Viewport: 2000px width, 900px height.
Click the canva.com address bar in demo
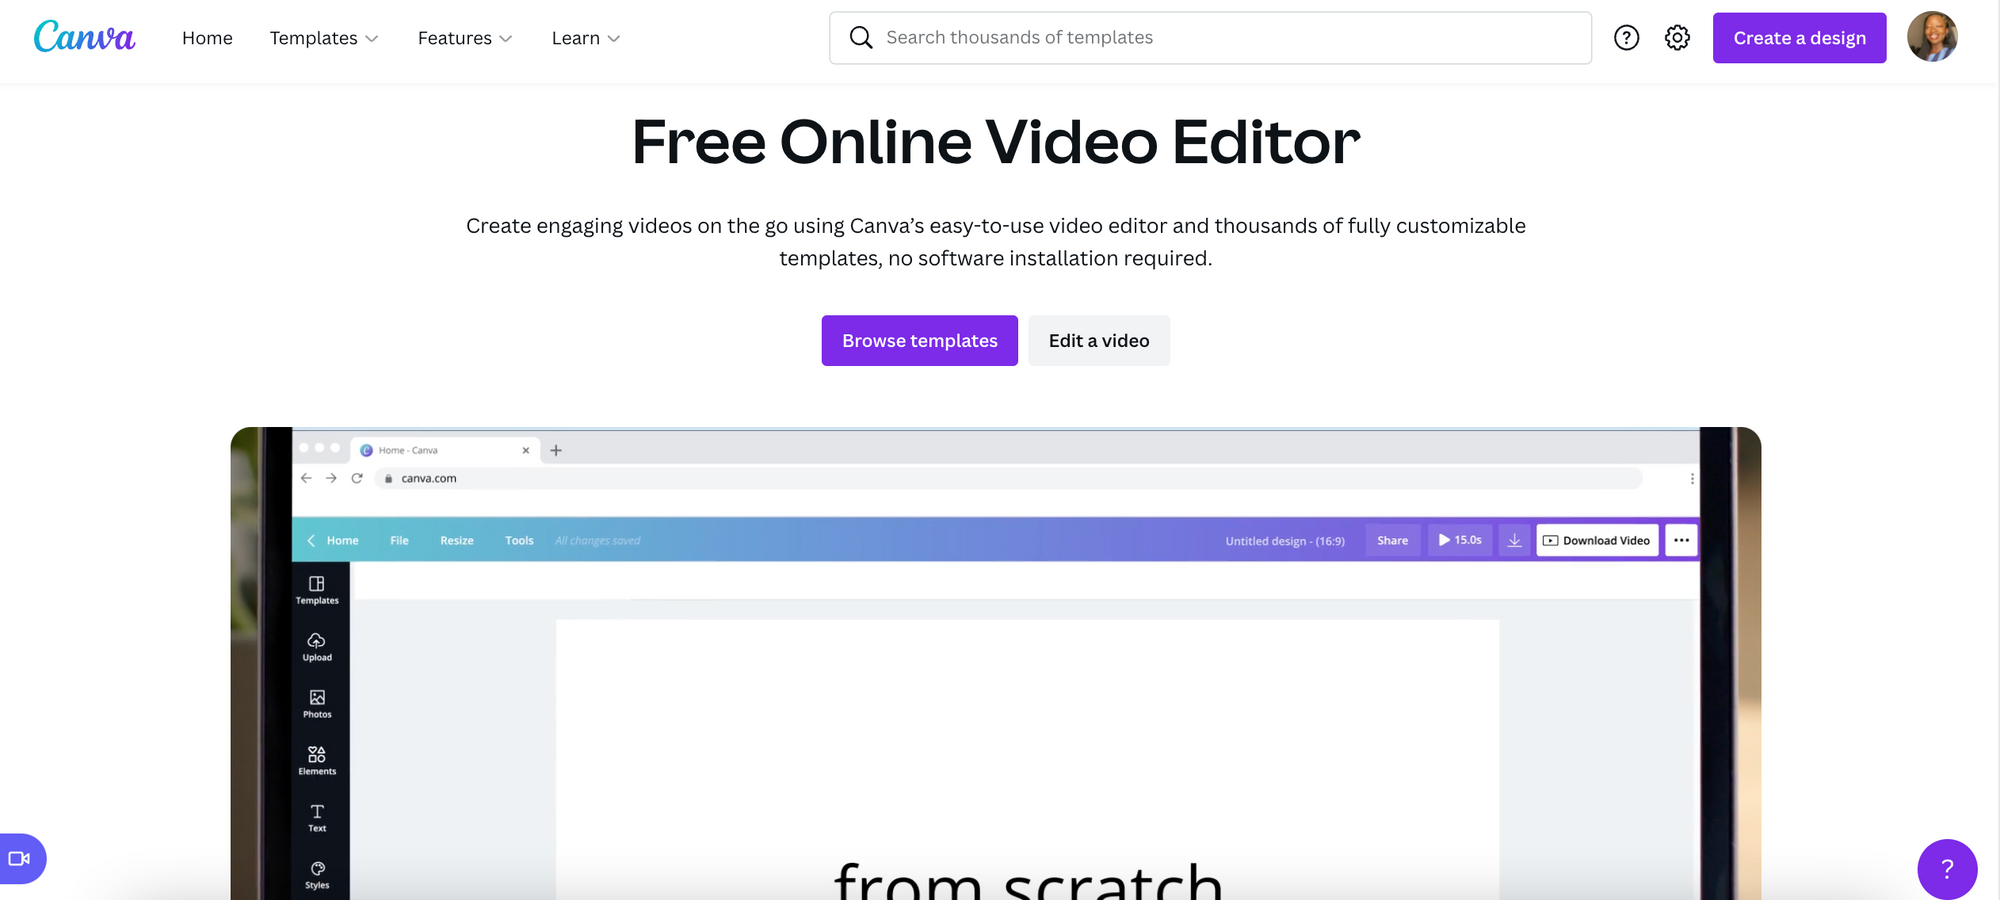1008,479
